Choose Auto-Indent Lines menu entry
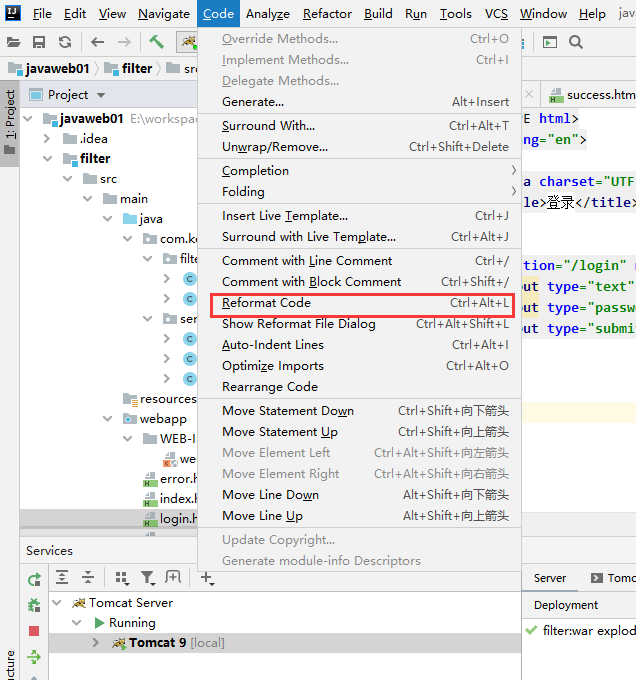The width and height of the screenshot is (636, 680). 360,345
